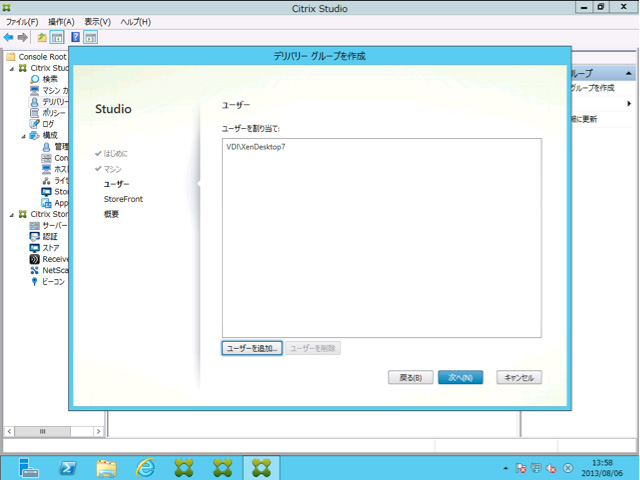Screen dimensions: 640x480
Task: Select the StoreFront wizard step
Action: click(x=123, y=199)
